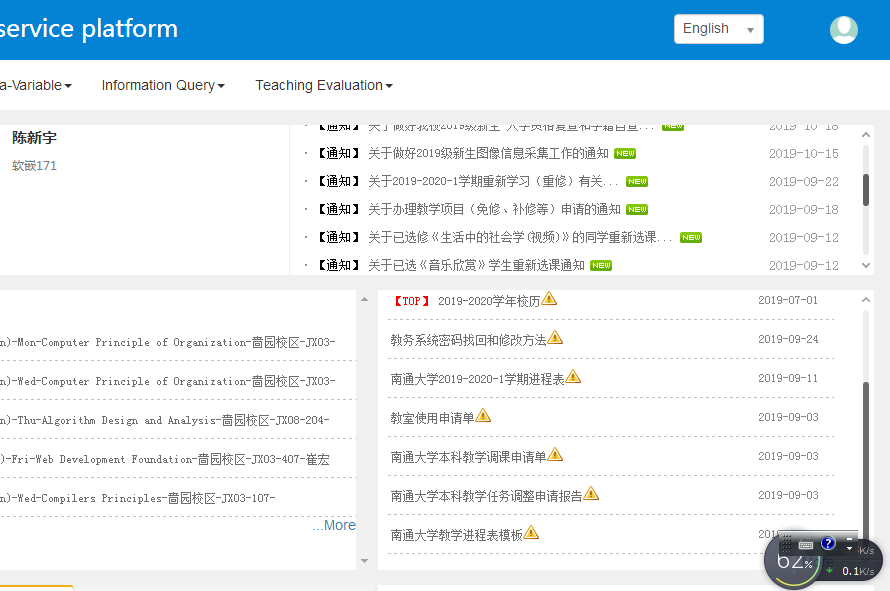This screenshot has width=890, height=591.
Task: Click the IME toolbar minimize dash
Action: (x=850, y=539)
